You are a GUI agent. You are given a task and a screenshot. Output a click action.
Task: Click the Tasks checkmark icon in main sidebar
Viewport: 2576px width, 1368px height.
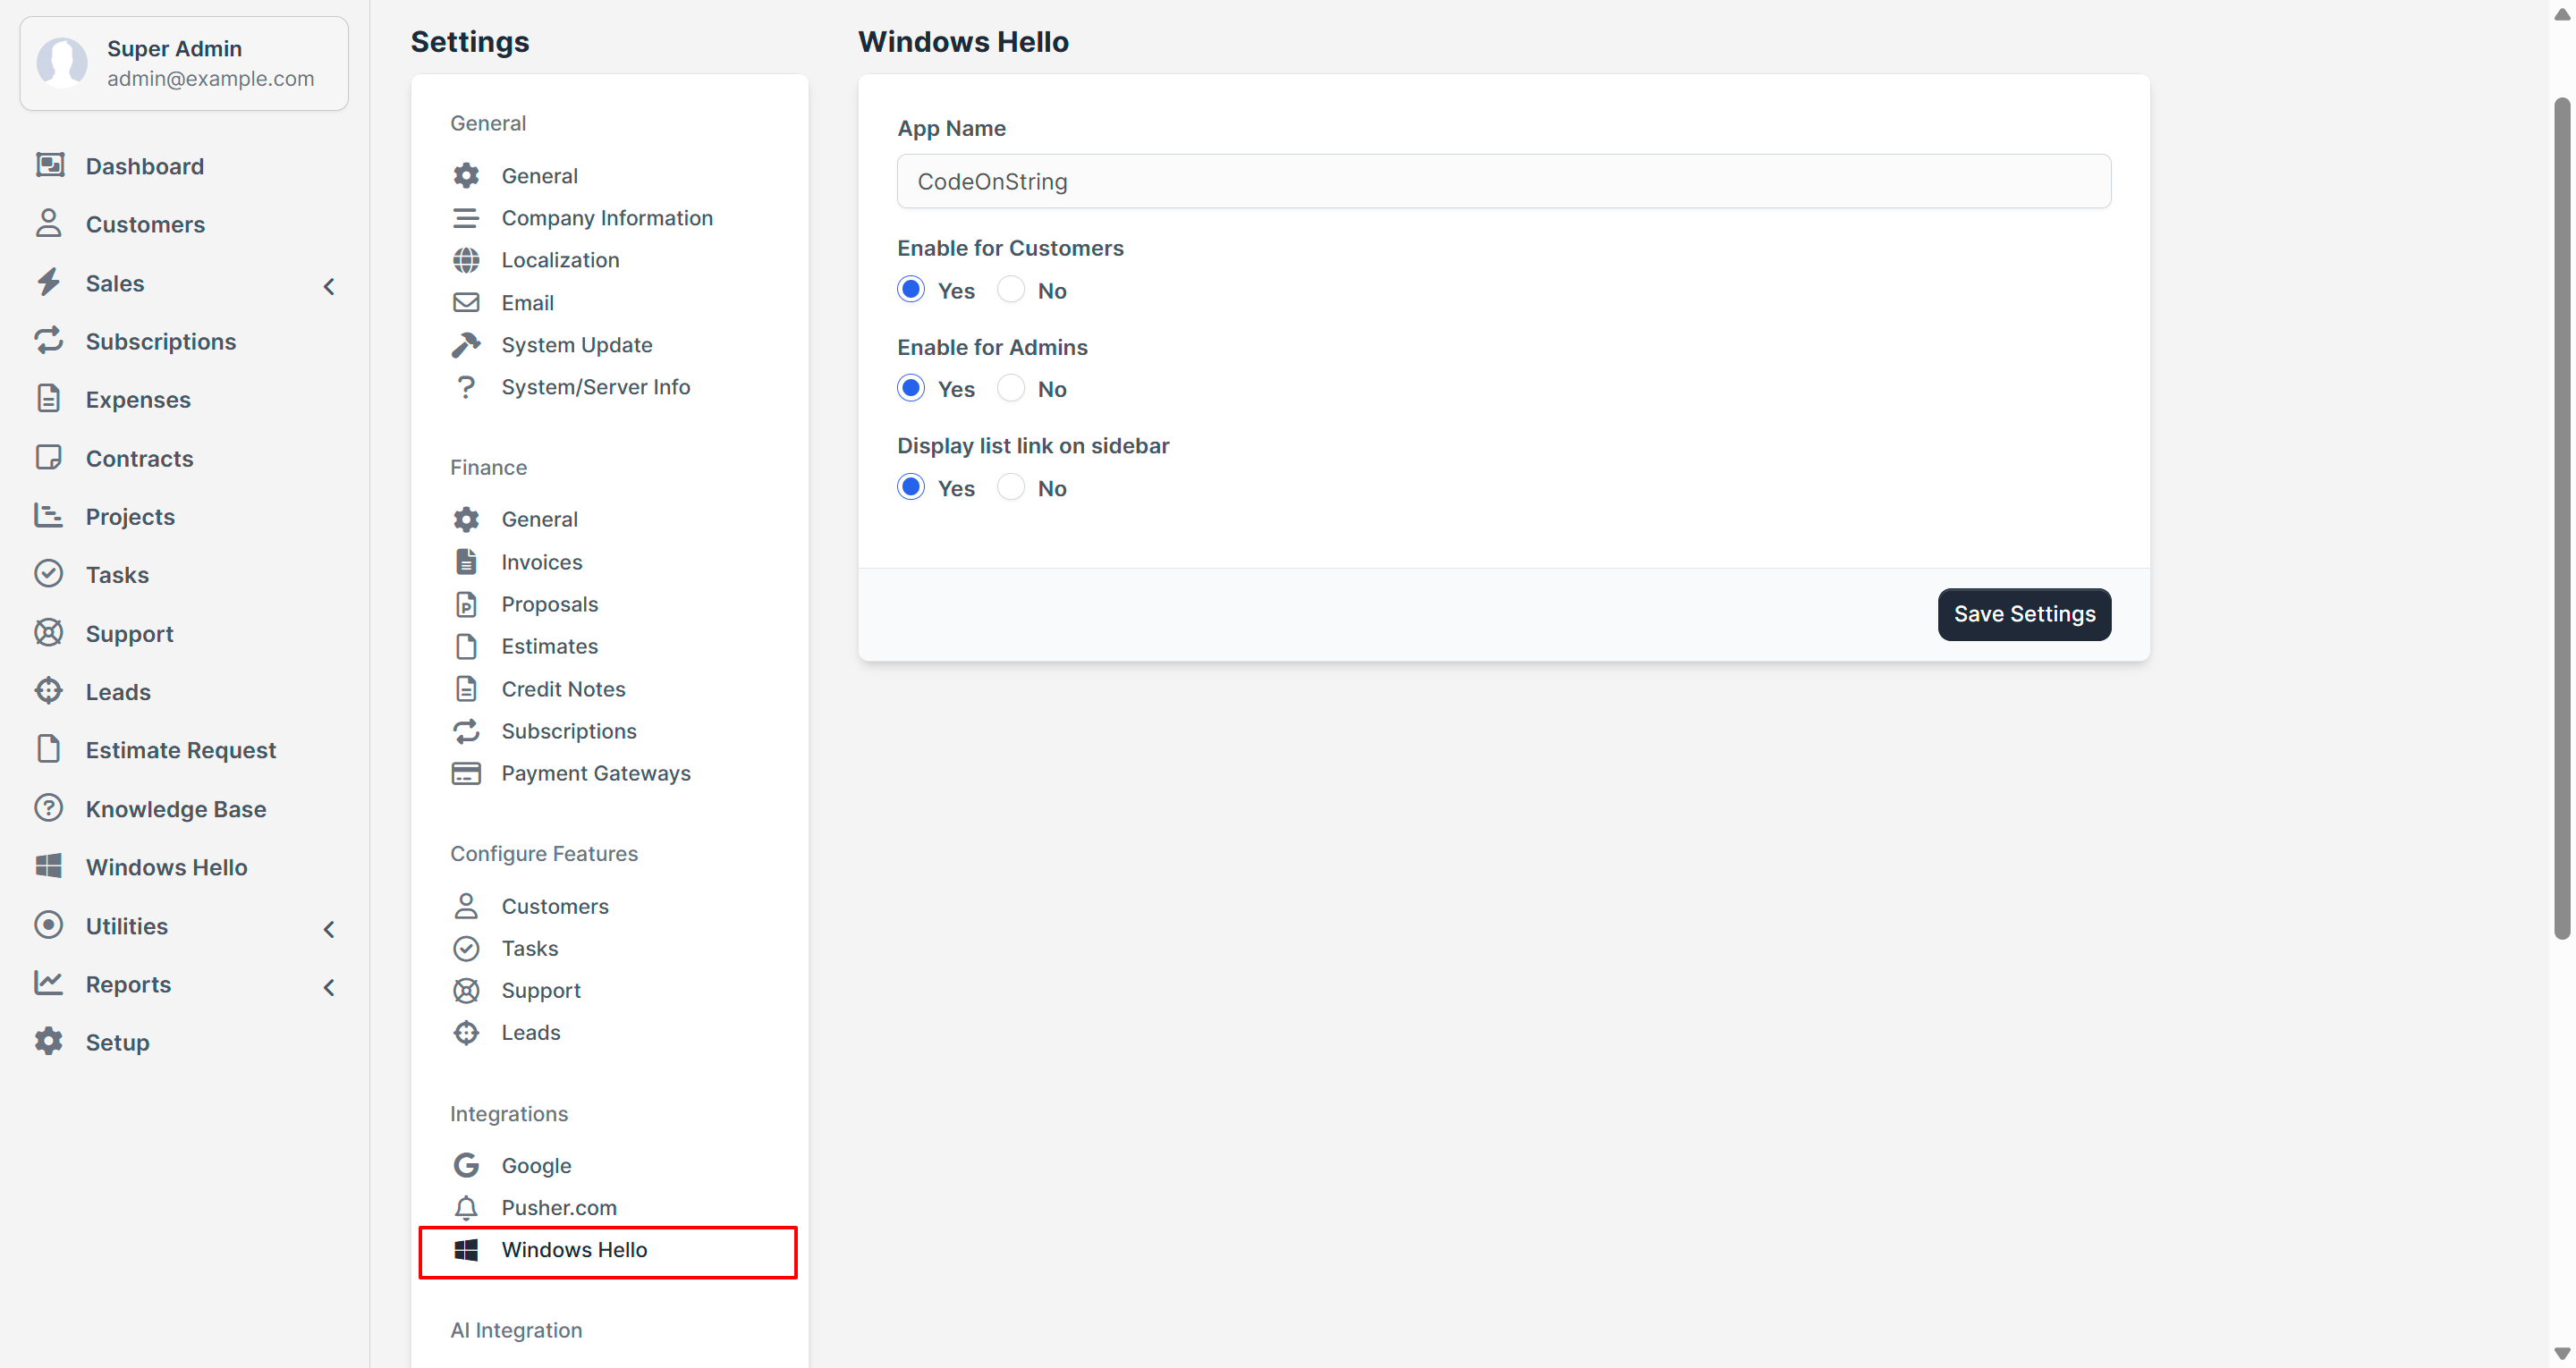[x=49, y=573]
